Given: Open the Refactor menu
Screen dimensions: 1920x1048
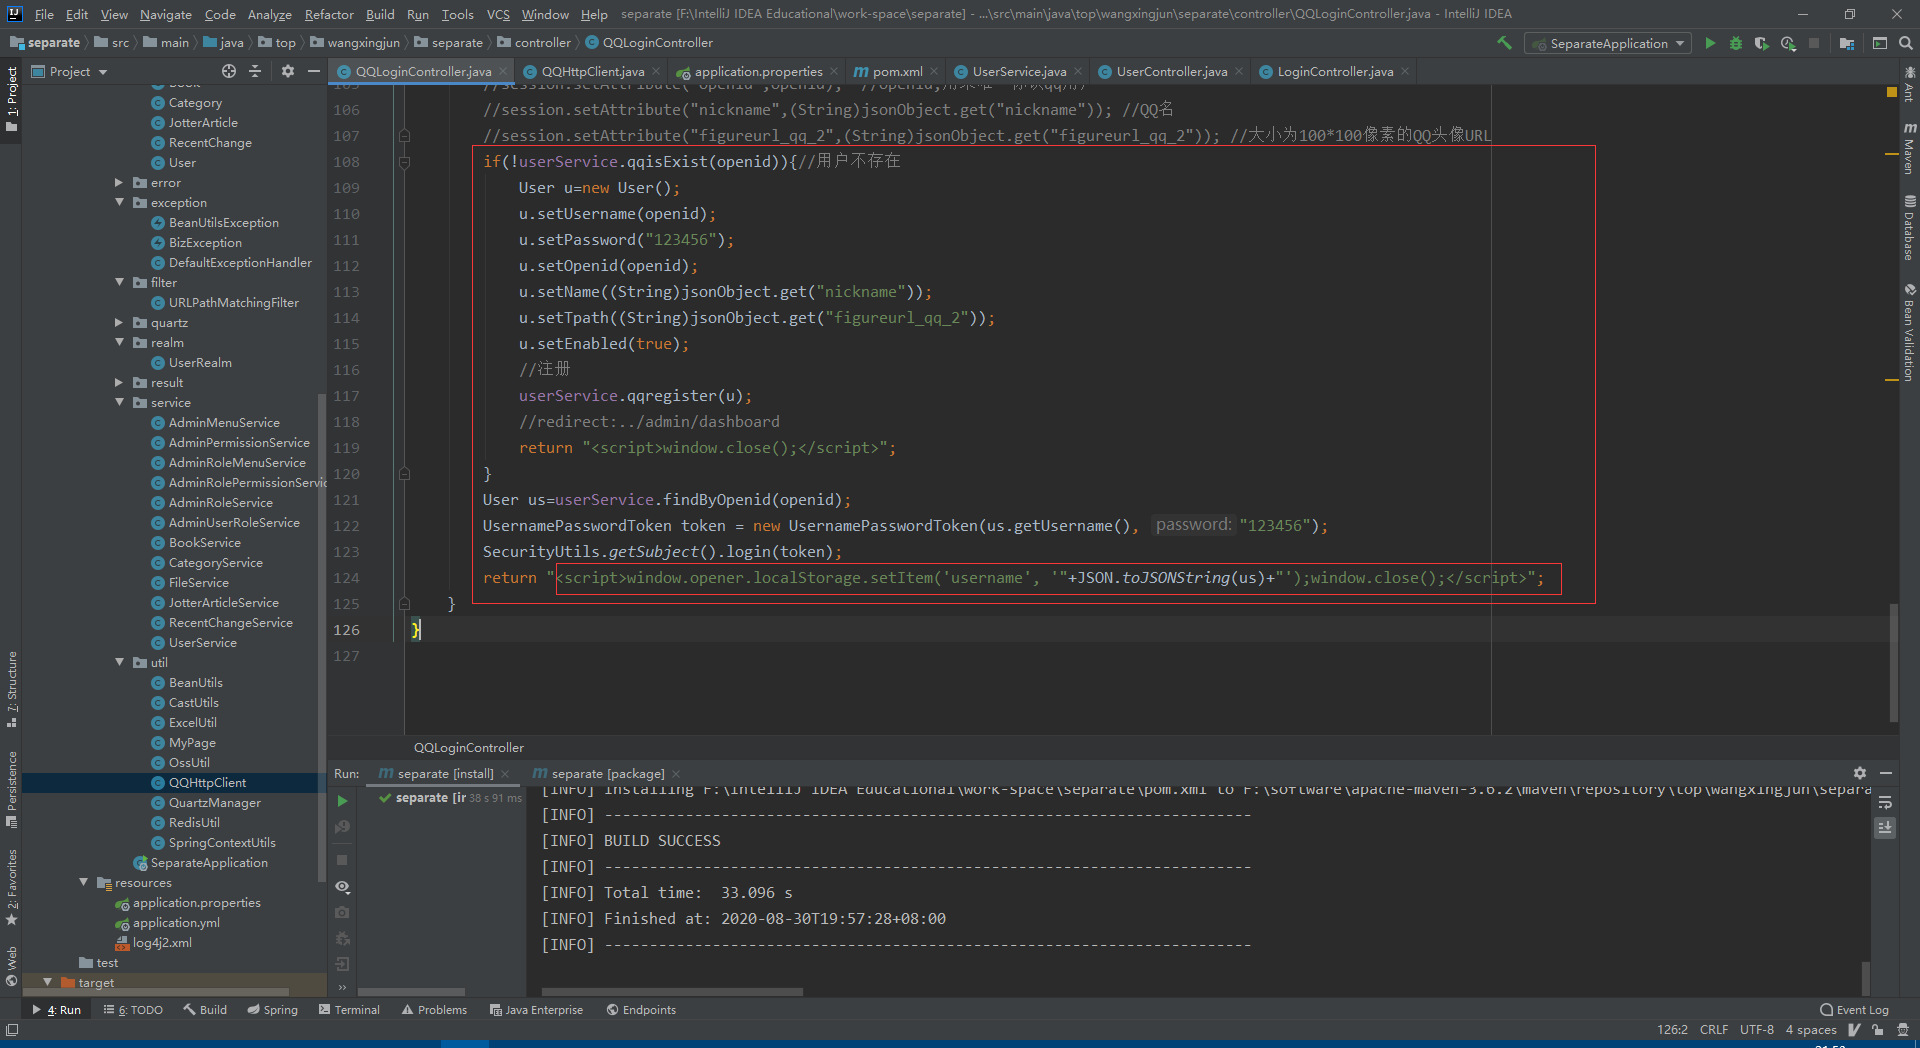Looking at the screenshot, I should [329, 14].
